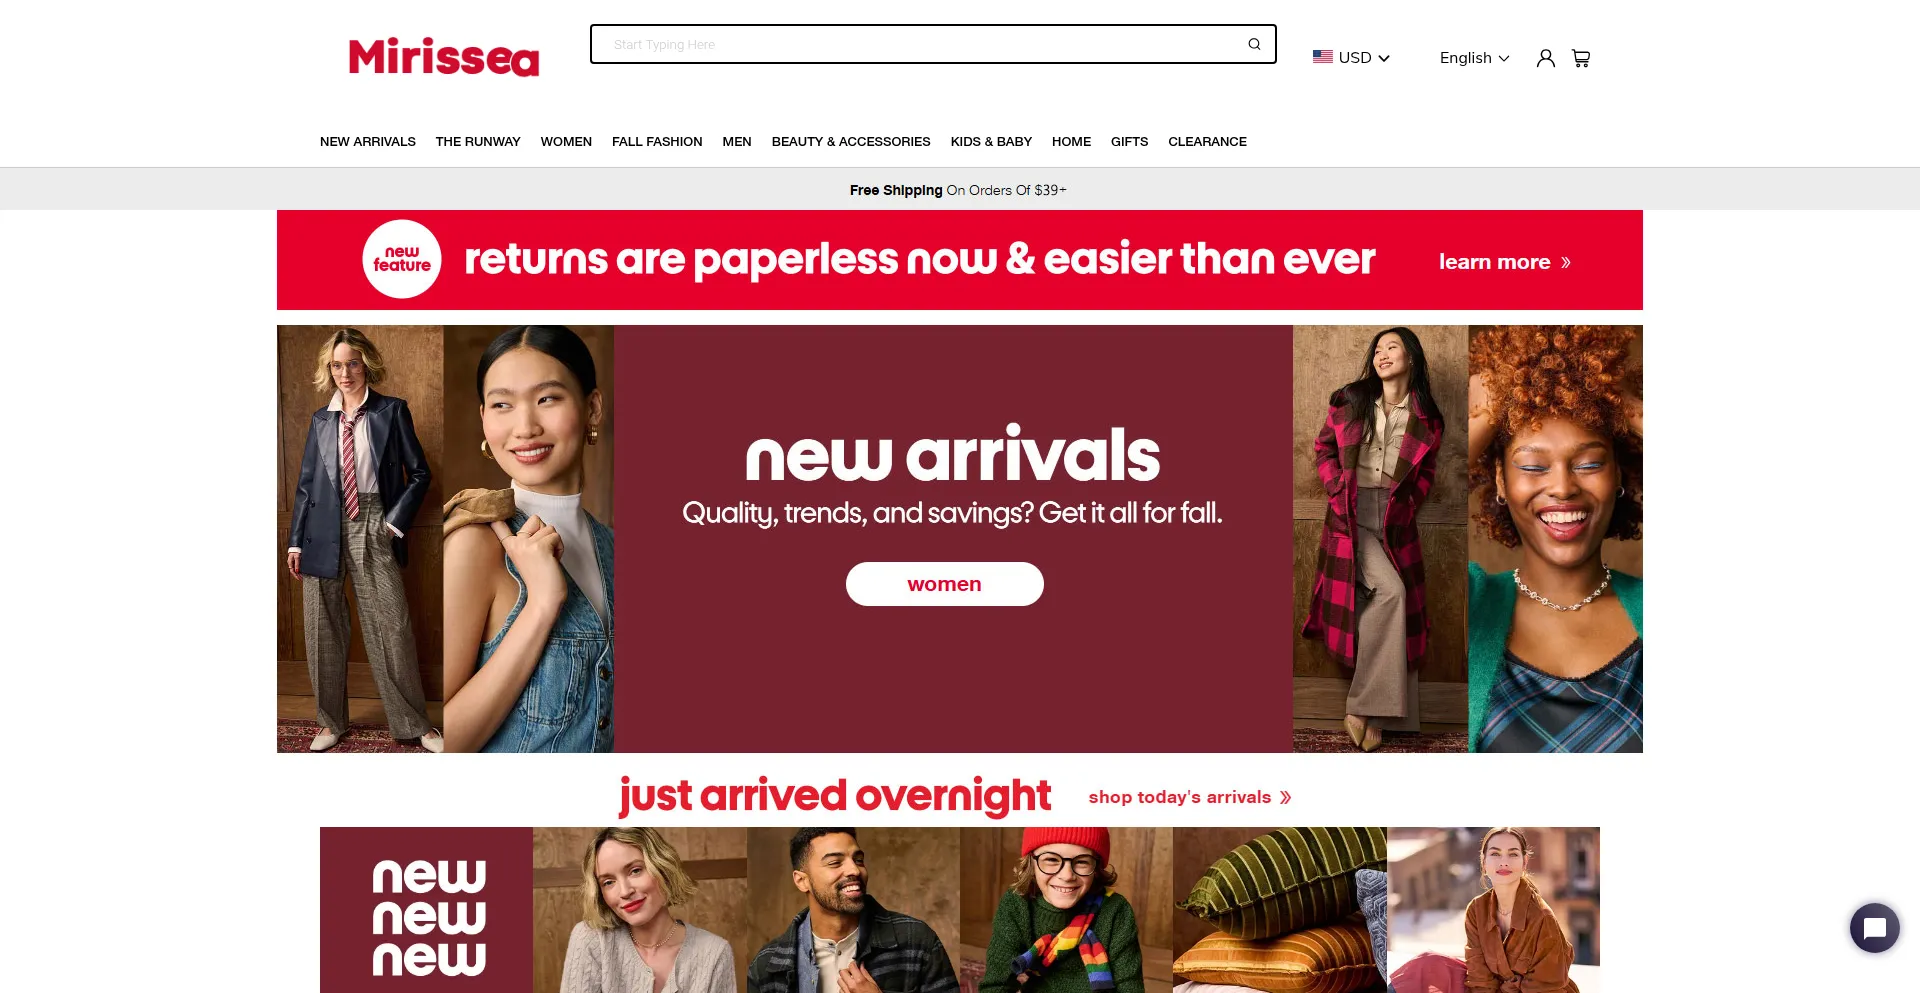Open the striped velvet pillows thumbnail
The width and height of the screenshot is (1920, 993).
point(1280,910)
